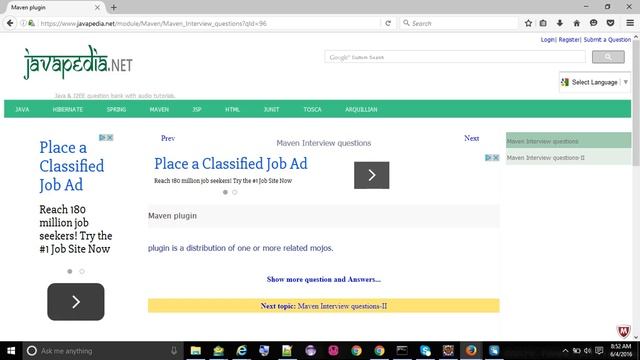
Task: Bookmark this page with the star icon
Action: pyautogui.click(x=528, y=23)
